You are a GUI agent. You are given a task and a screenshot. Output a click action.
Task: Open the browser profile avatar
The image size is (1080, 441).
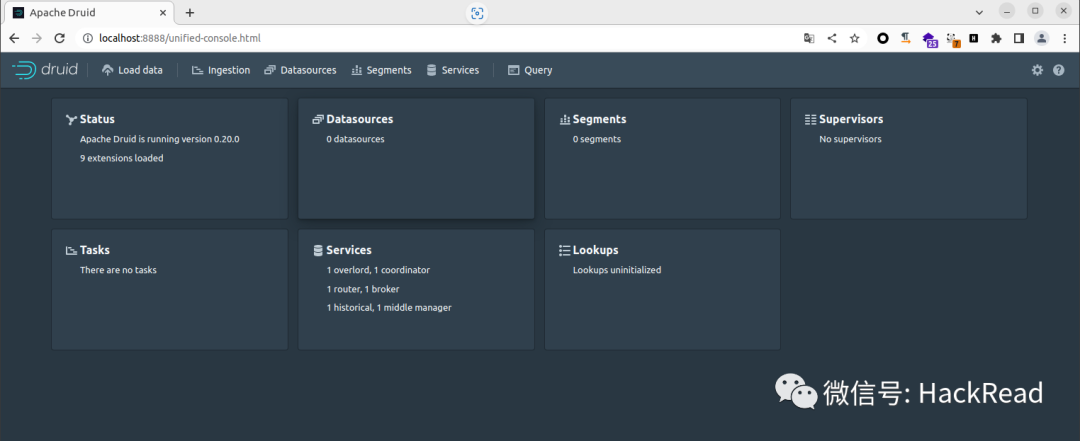click(1042, 39)
